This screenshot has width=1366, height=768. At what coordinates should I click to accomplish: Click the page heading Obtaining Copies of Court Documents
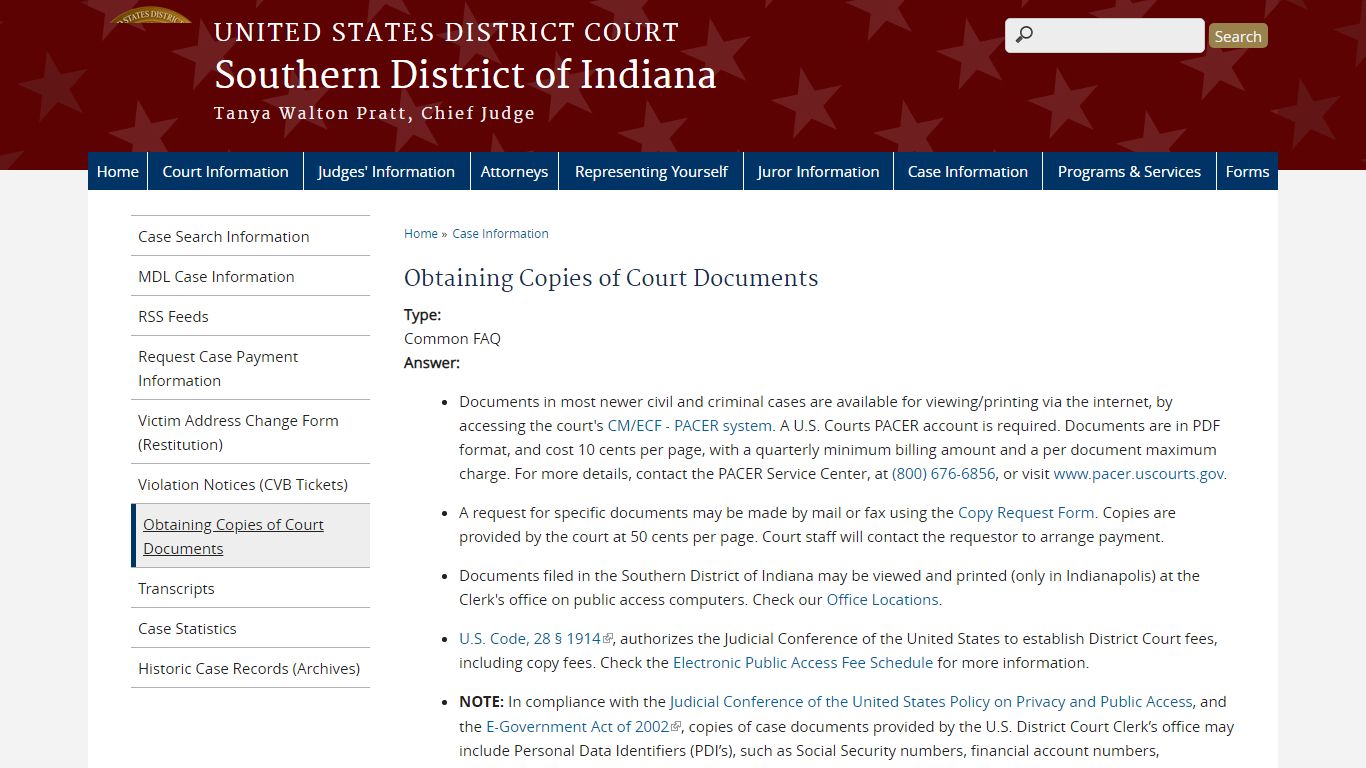pos(611,278)
